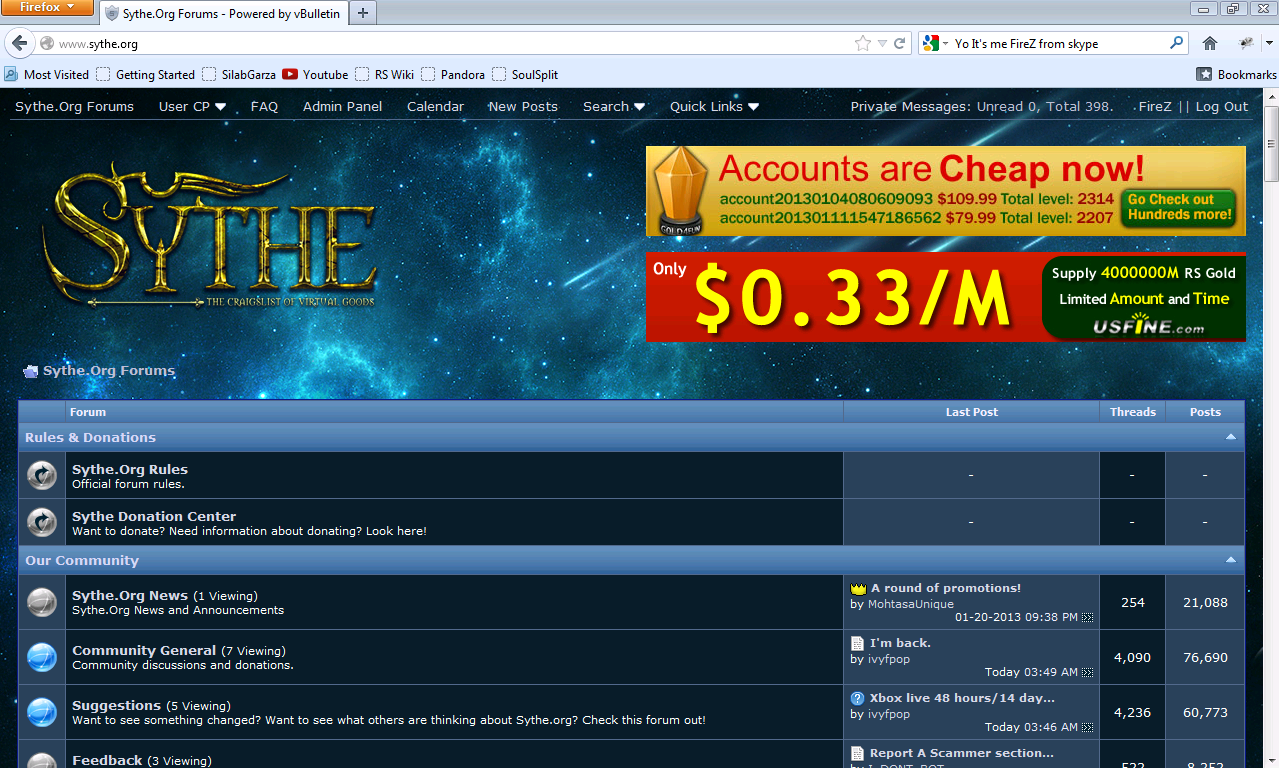Open the Suggestions forum

click(116, 705)
